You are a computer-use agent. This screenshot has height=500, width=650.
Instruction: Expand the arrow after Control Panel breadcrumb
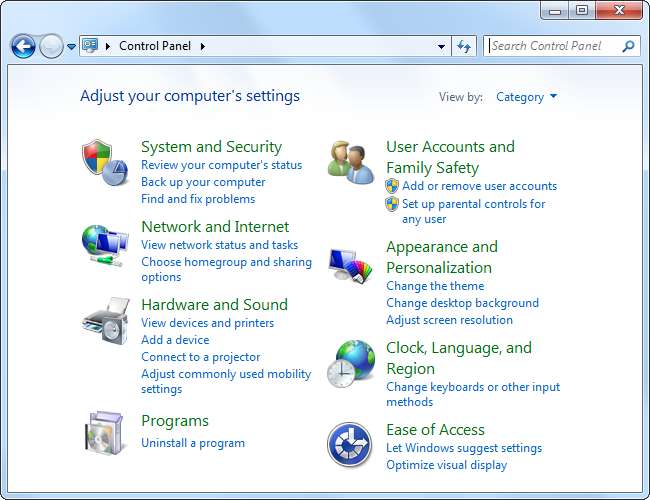click(203, 46)
